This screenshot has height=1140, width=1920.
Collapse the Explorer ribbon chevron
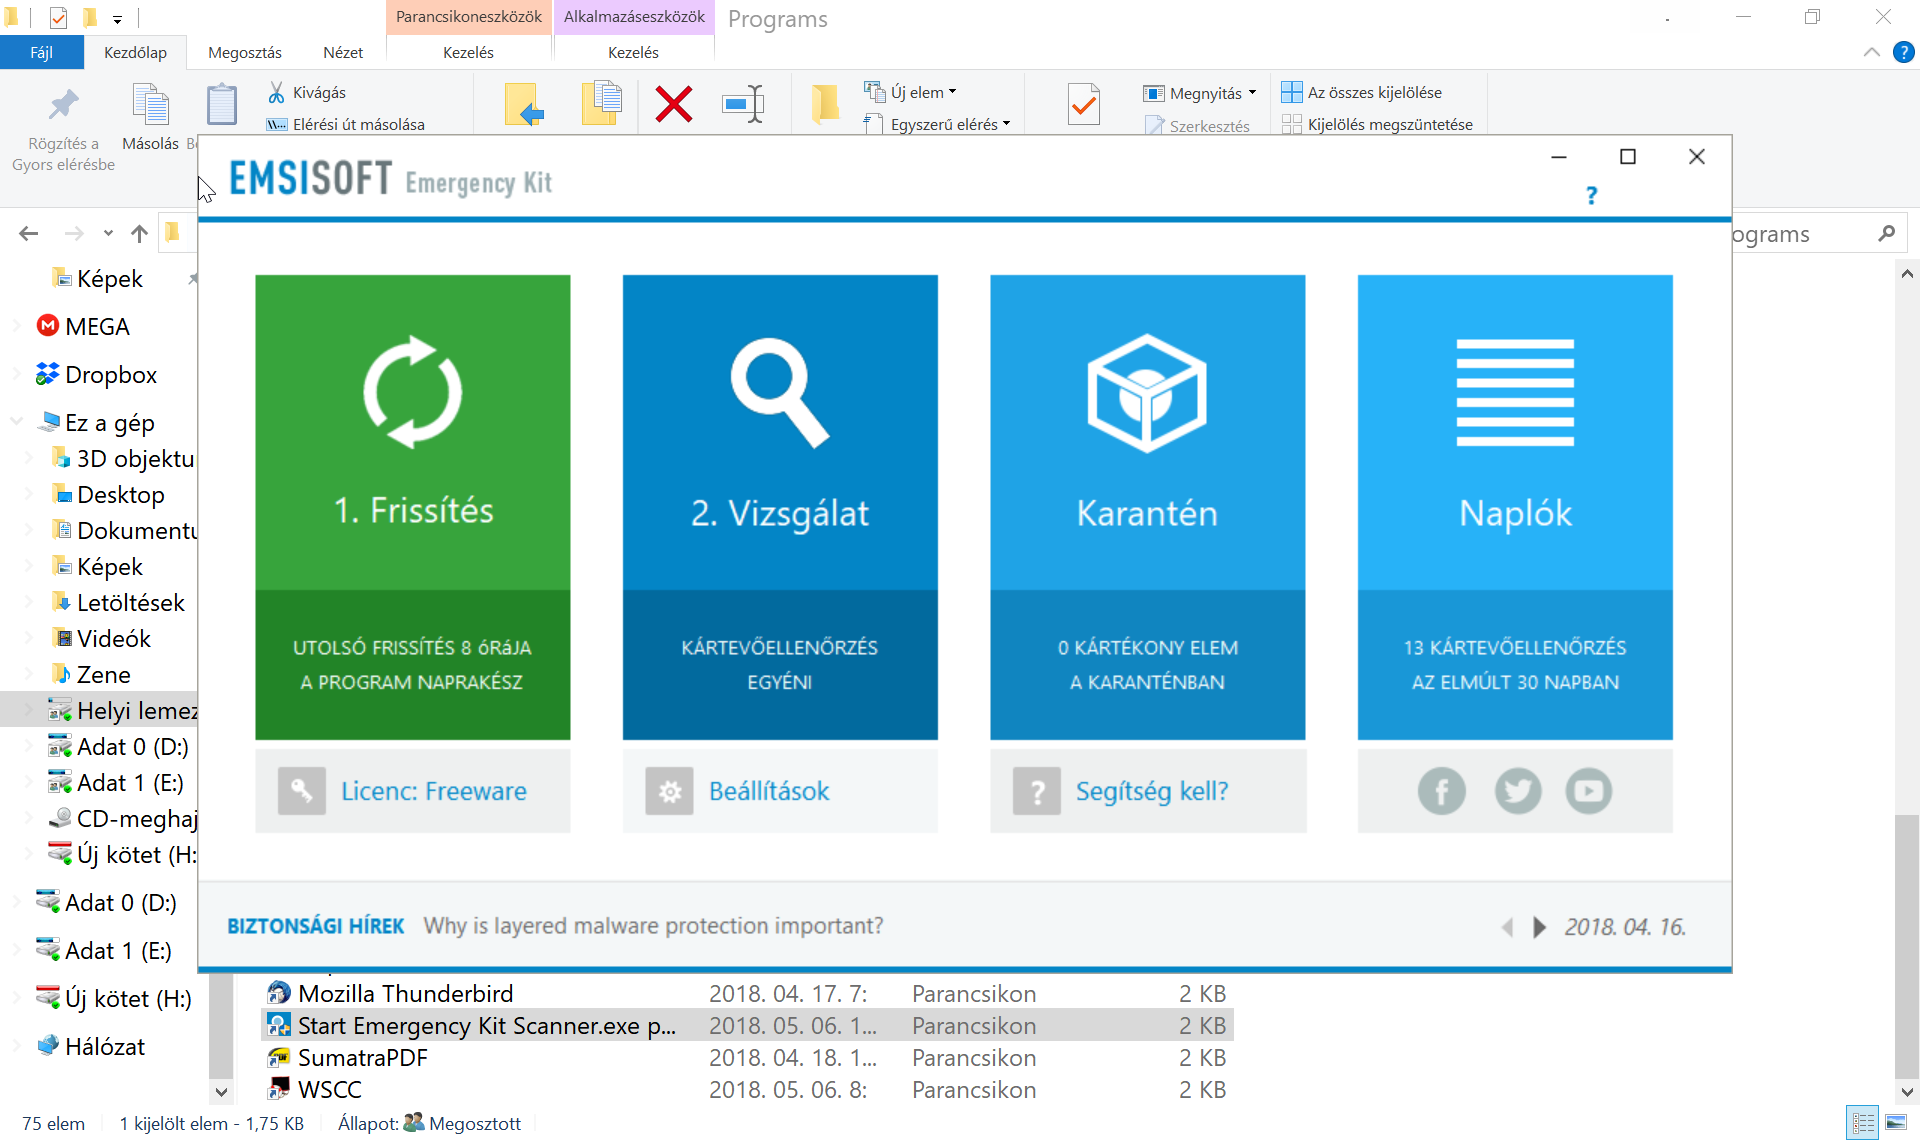[x=1871, y=52]
